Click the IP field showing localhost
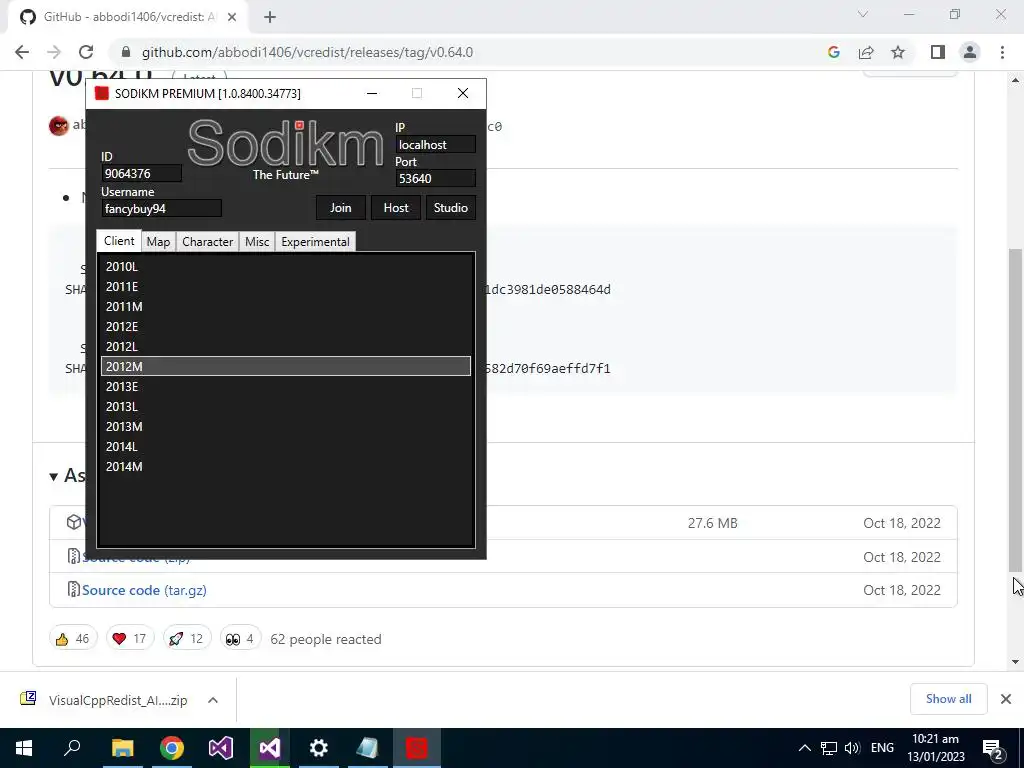The width and height of the screenshot is (1024, 768). (x=435, y=144)
